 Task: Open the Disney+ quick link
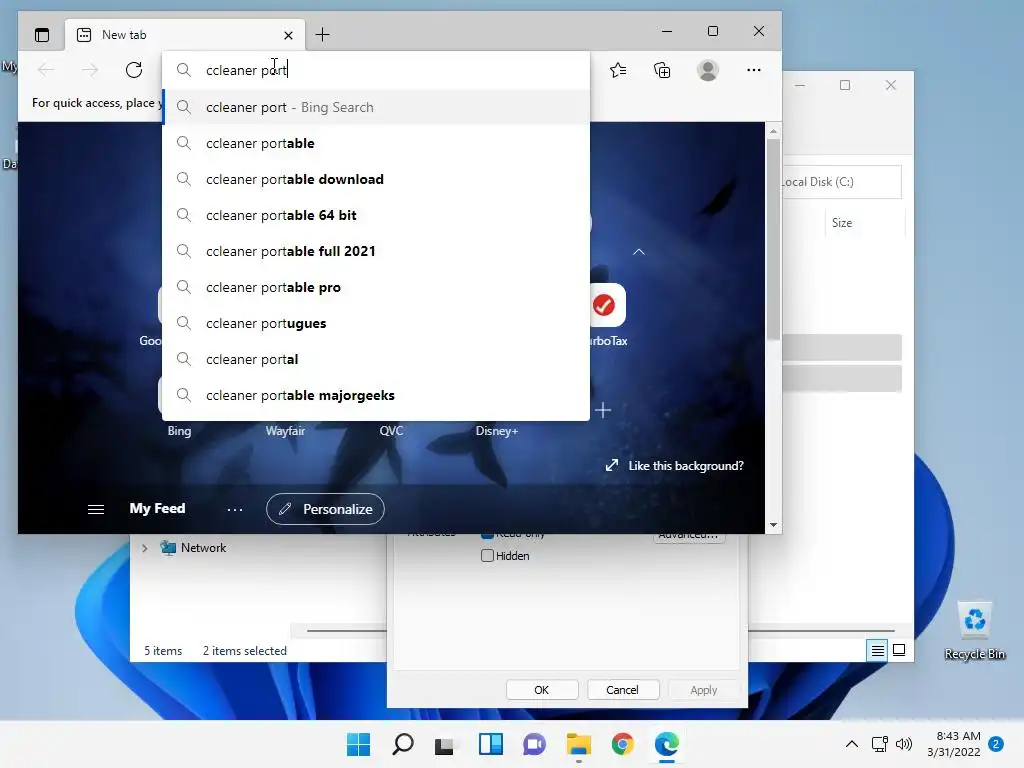pos(496,430)
